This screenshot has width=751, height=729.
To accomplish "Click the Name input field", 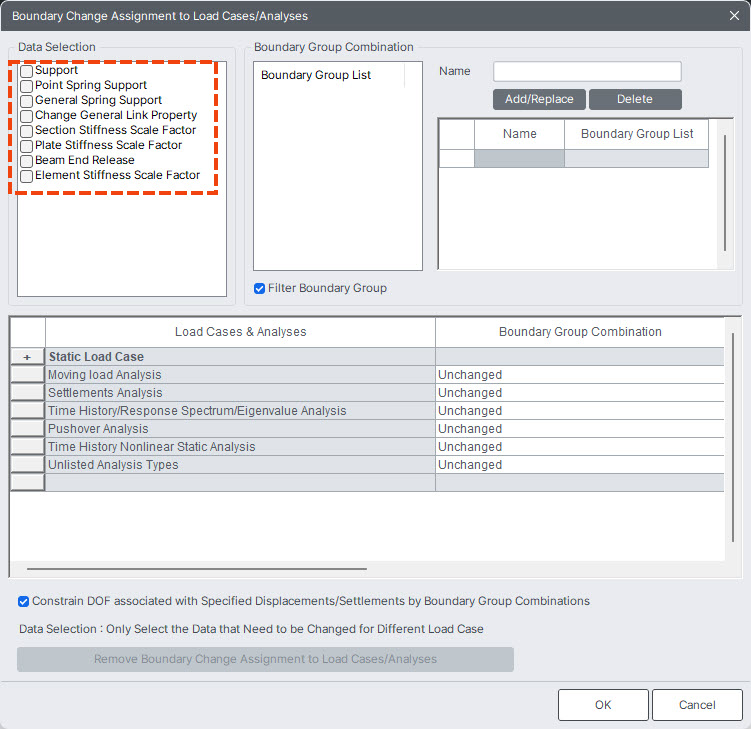I will click(587, 72).
